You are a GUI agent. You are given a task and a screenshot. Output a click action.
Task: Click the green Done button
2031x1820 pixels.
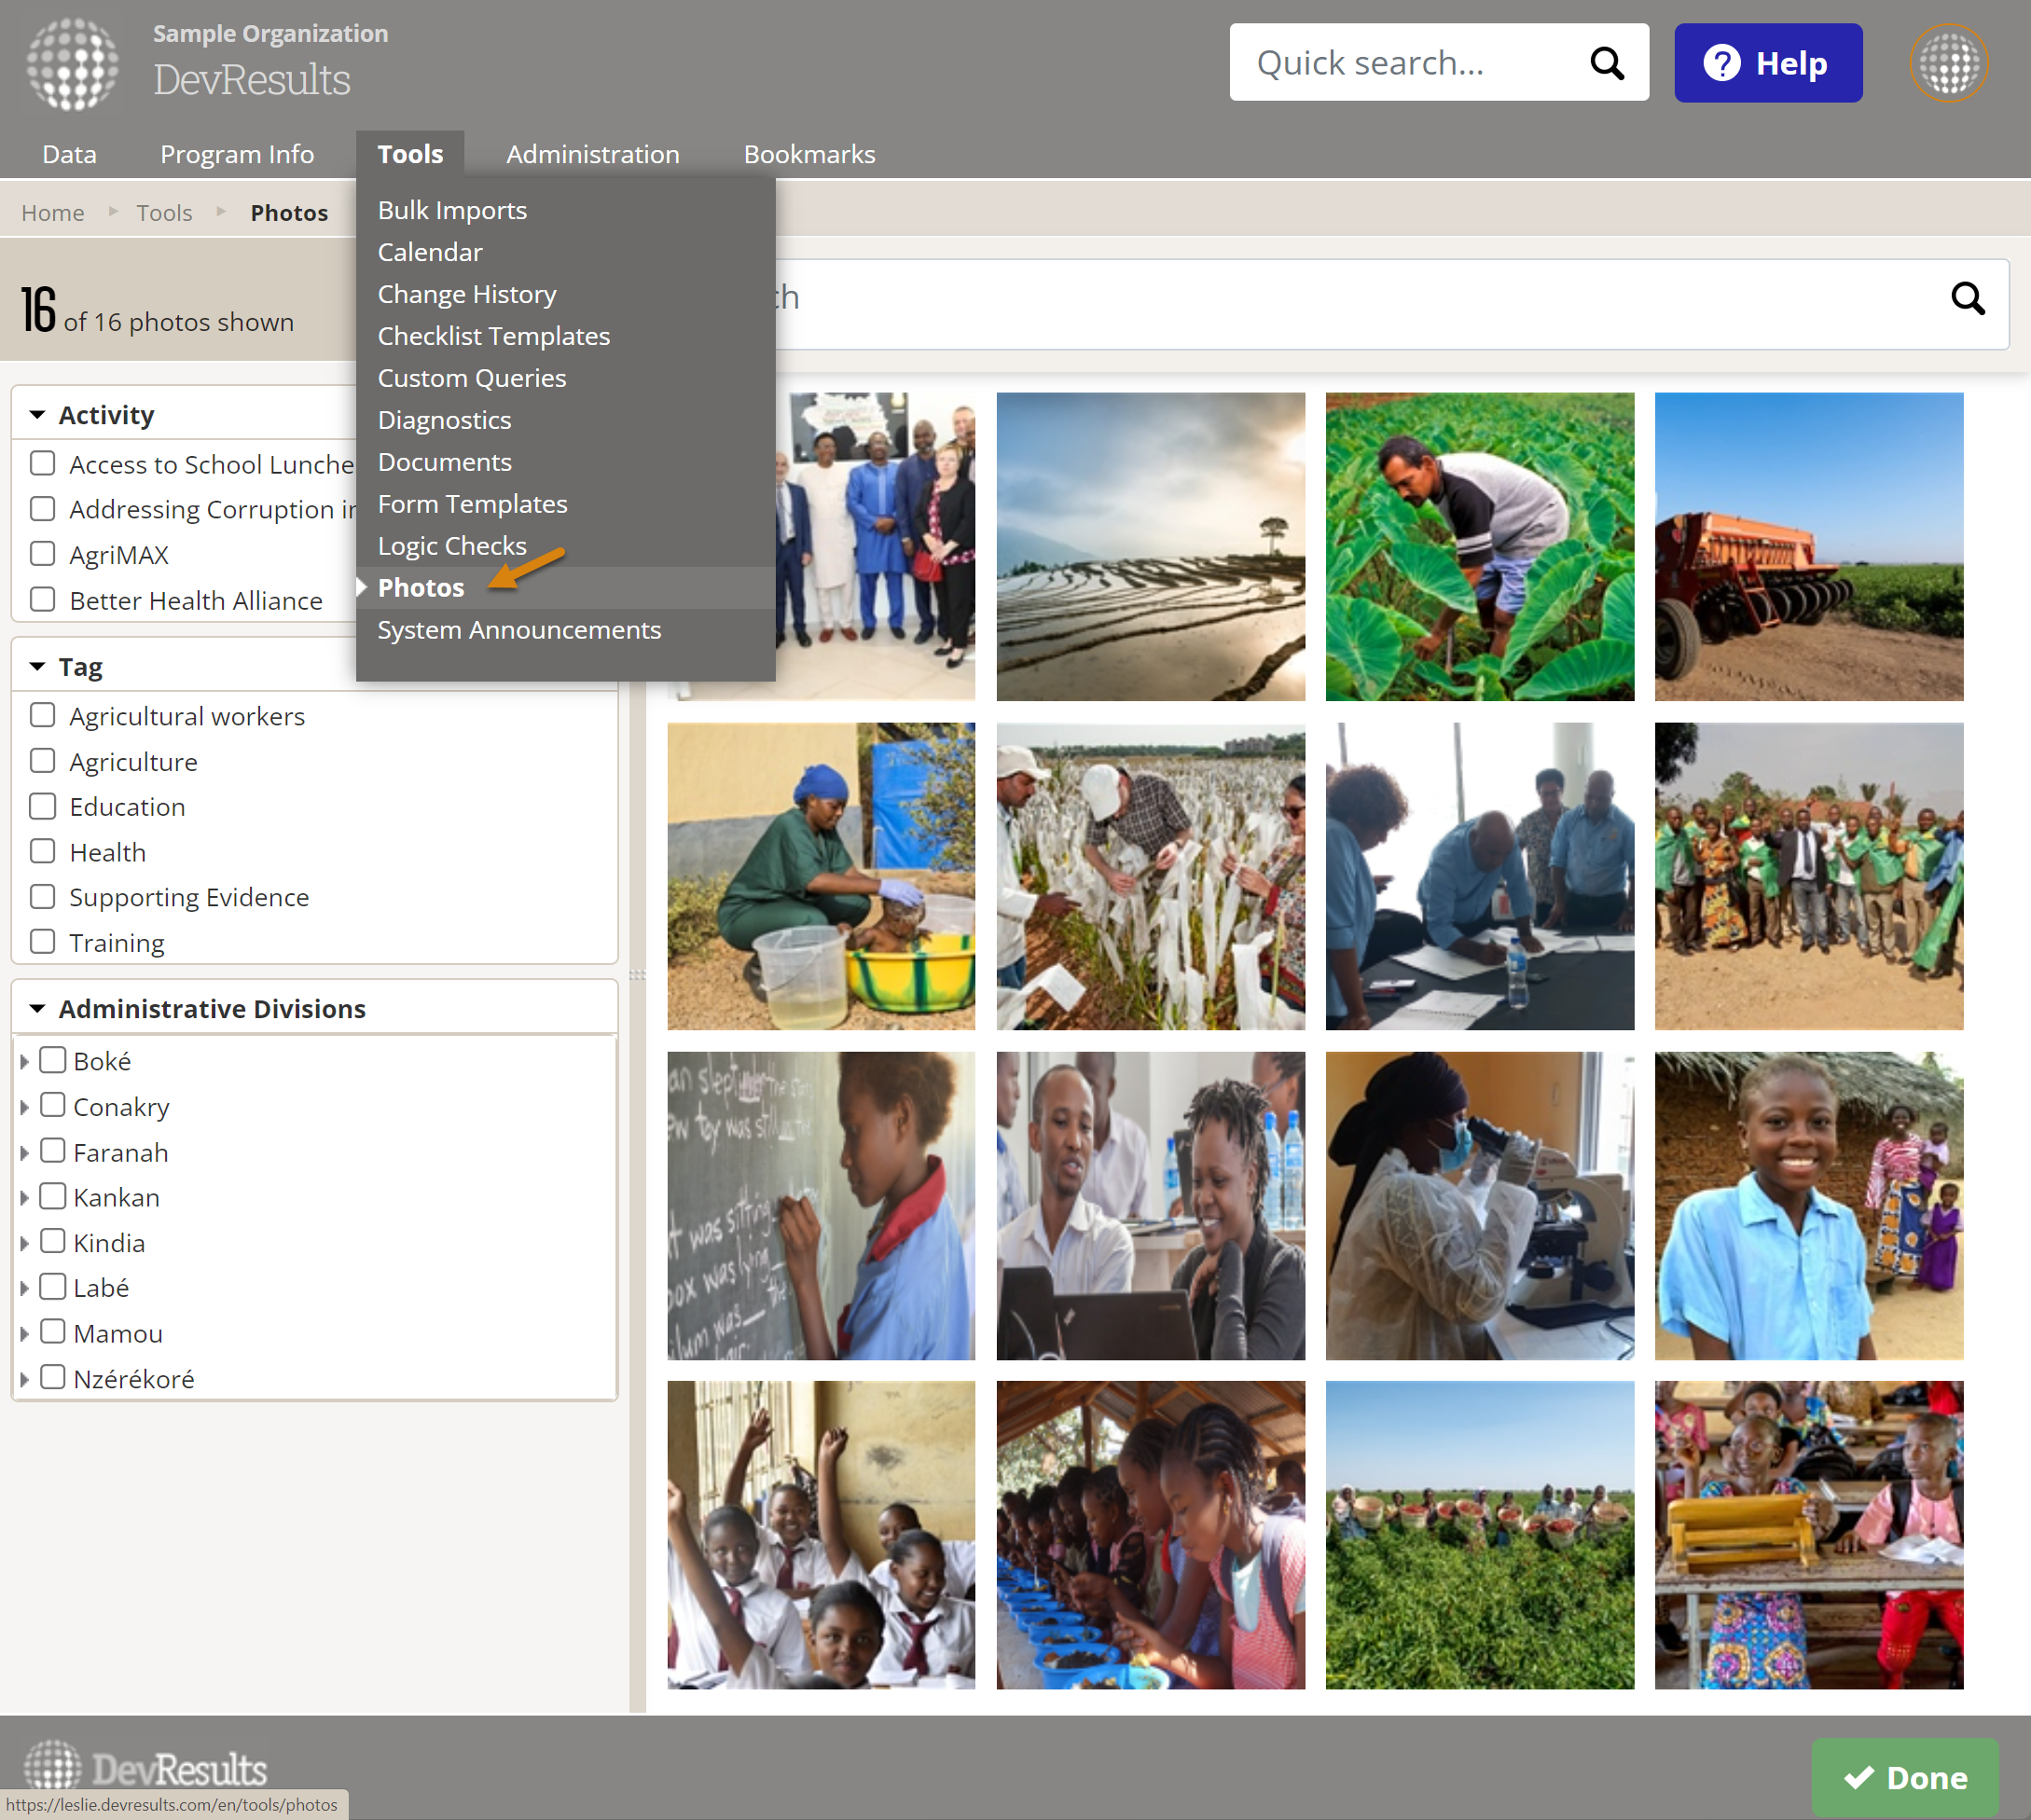1904,1777
